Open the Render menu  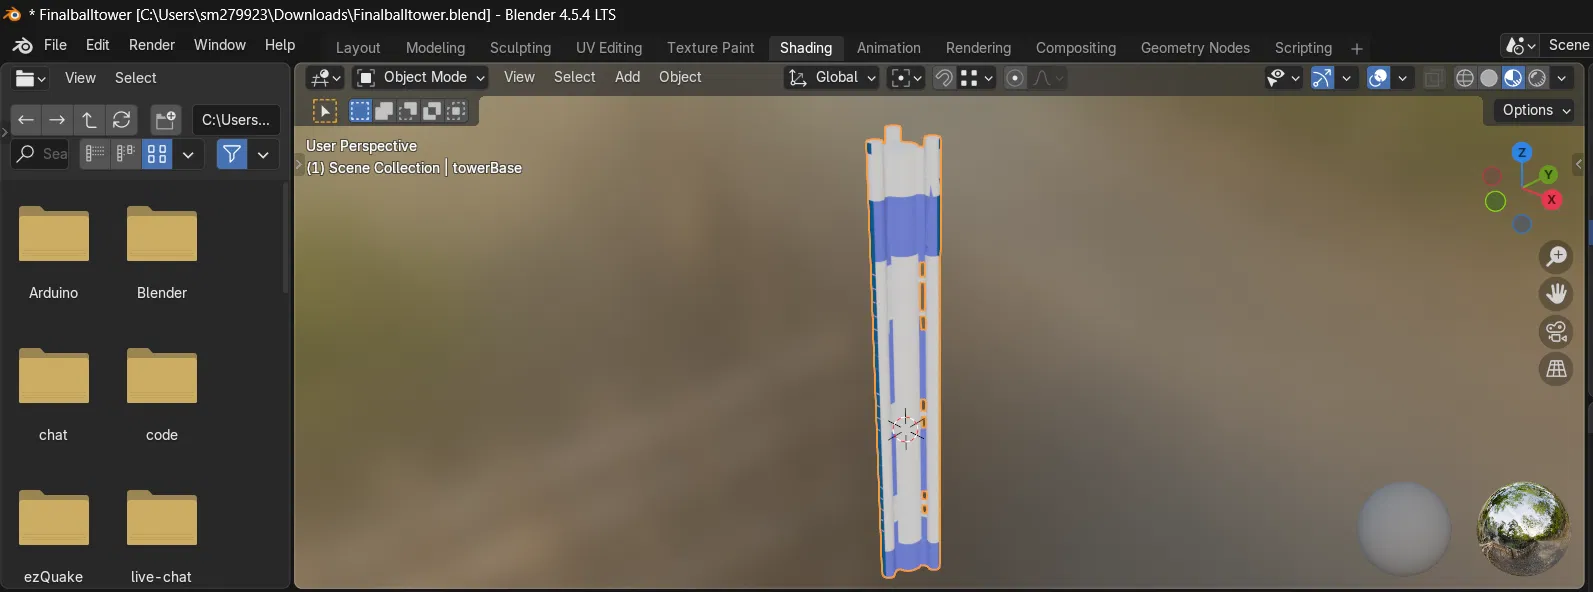(x=152, y=45)
